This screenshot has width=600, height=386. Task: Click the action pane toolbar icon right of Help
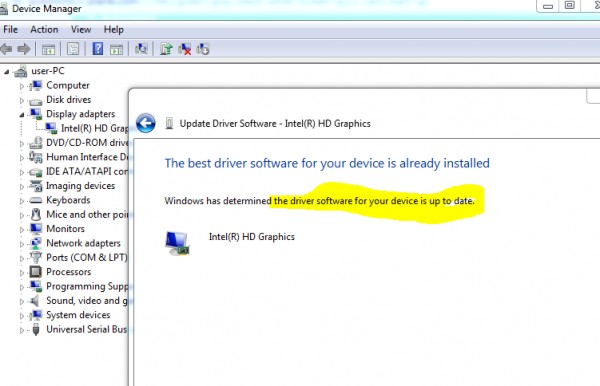tap(116, 49)
